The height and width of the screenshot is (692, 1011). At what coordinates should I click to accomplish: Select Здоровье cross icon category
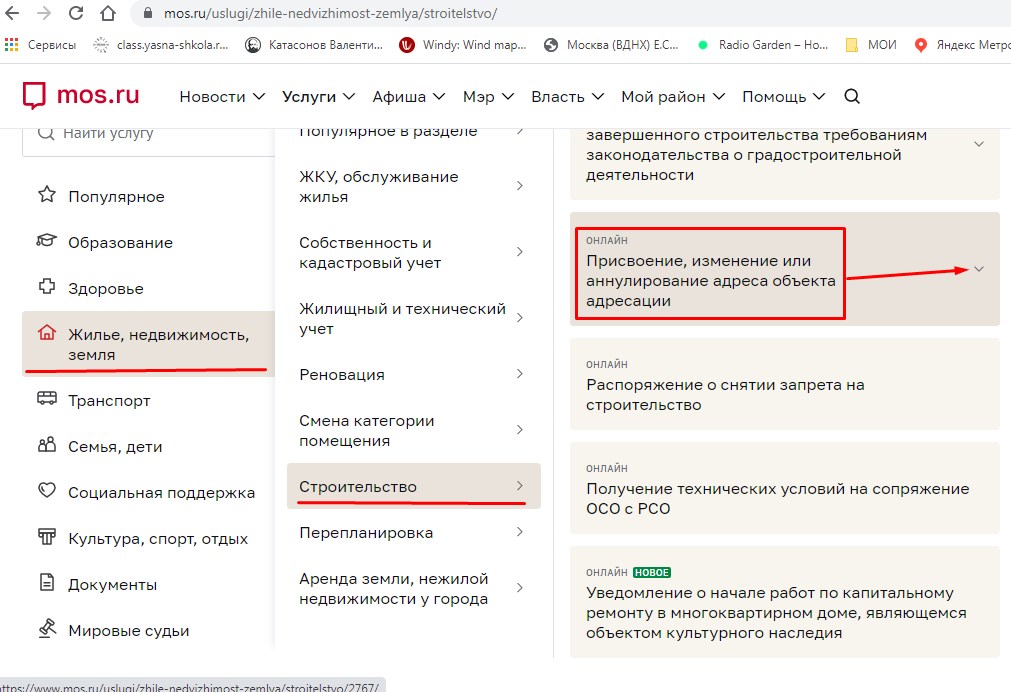point(46,286)
